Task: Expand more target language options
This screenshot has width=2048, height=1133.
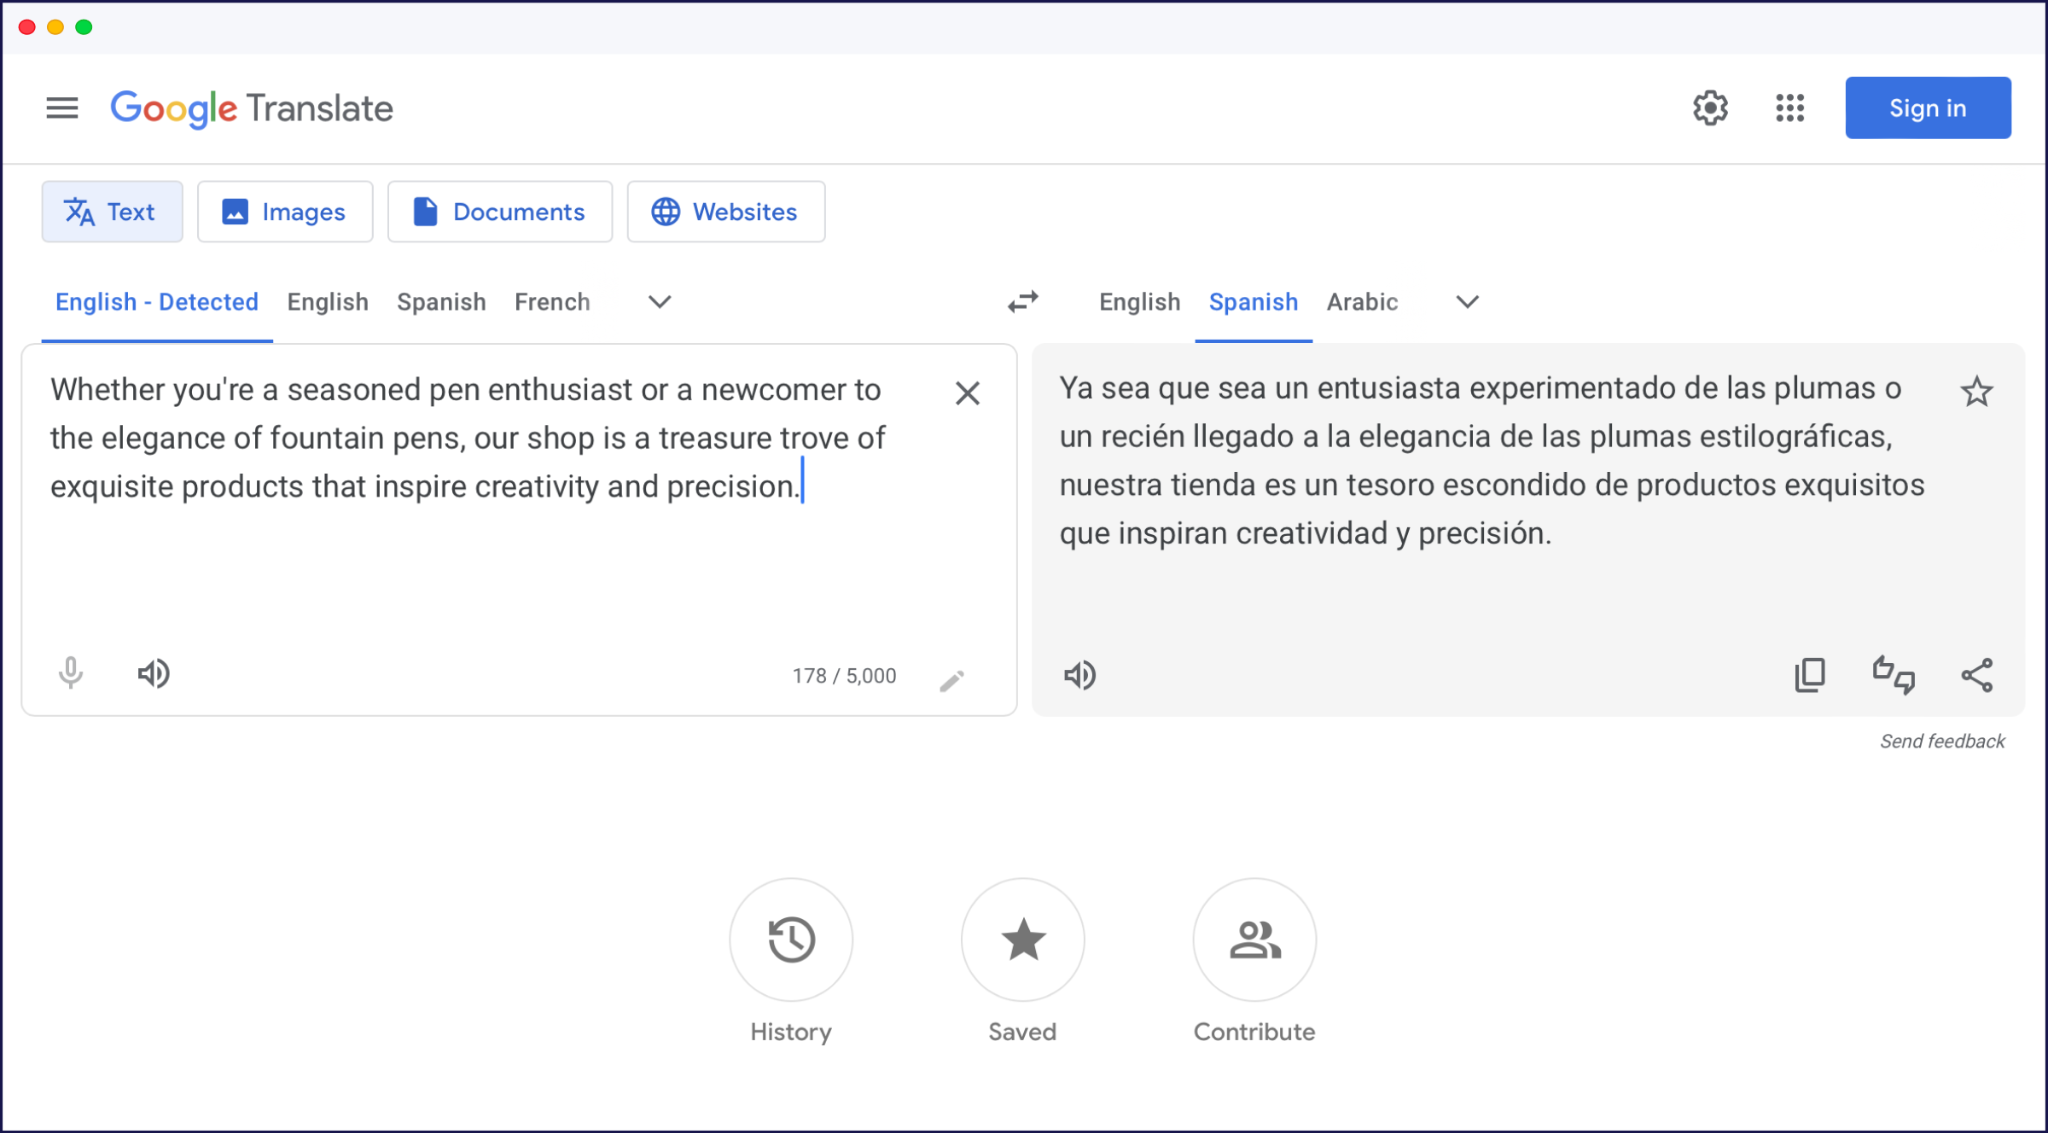Action: [1466, 302]
